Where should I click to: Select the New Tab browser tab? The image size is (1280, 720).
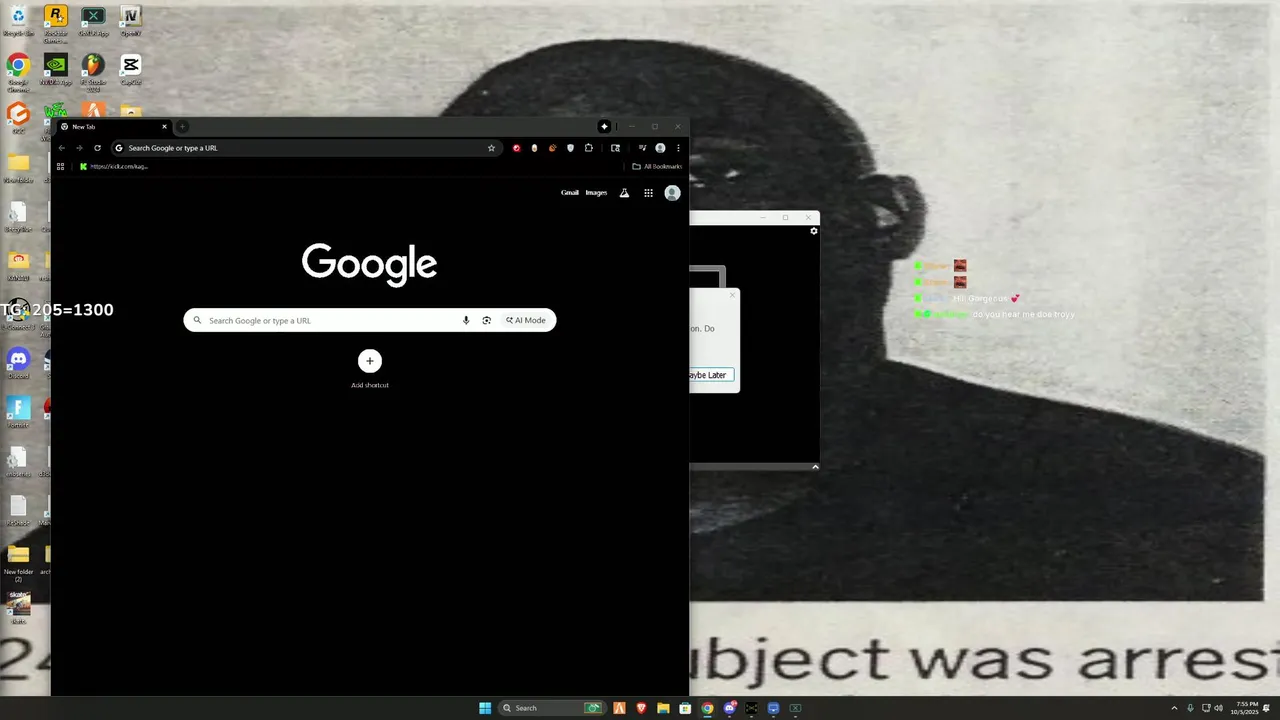[x=113, y=127]
